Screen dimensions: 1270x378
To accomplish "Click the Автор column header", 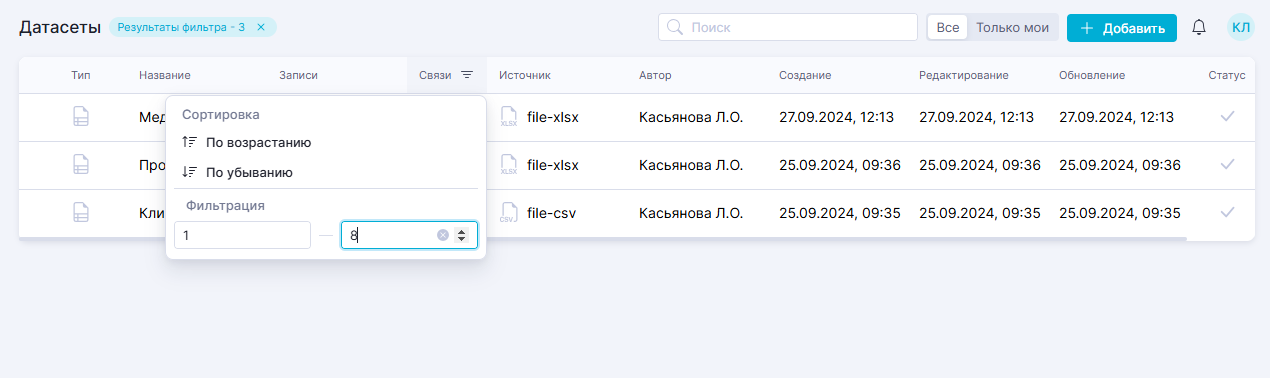I will pos(655,75).
